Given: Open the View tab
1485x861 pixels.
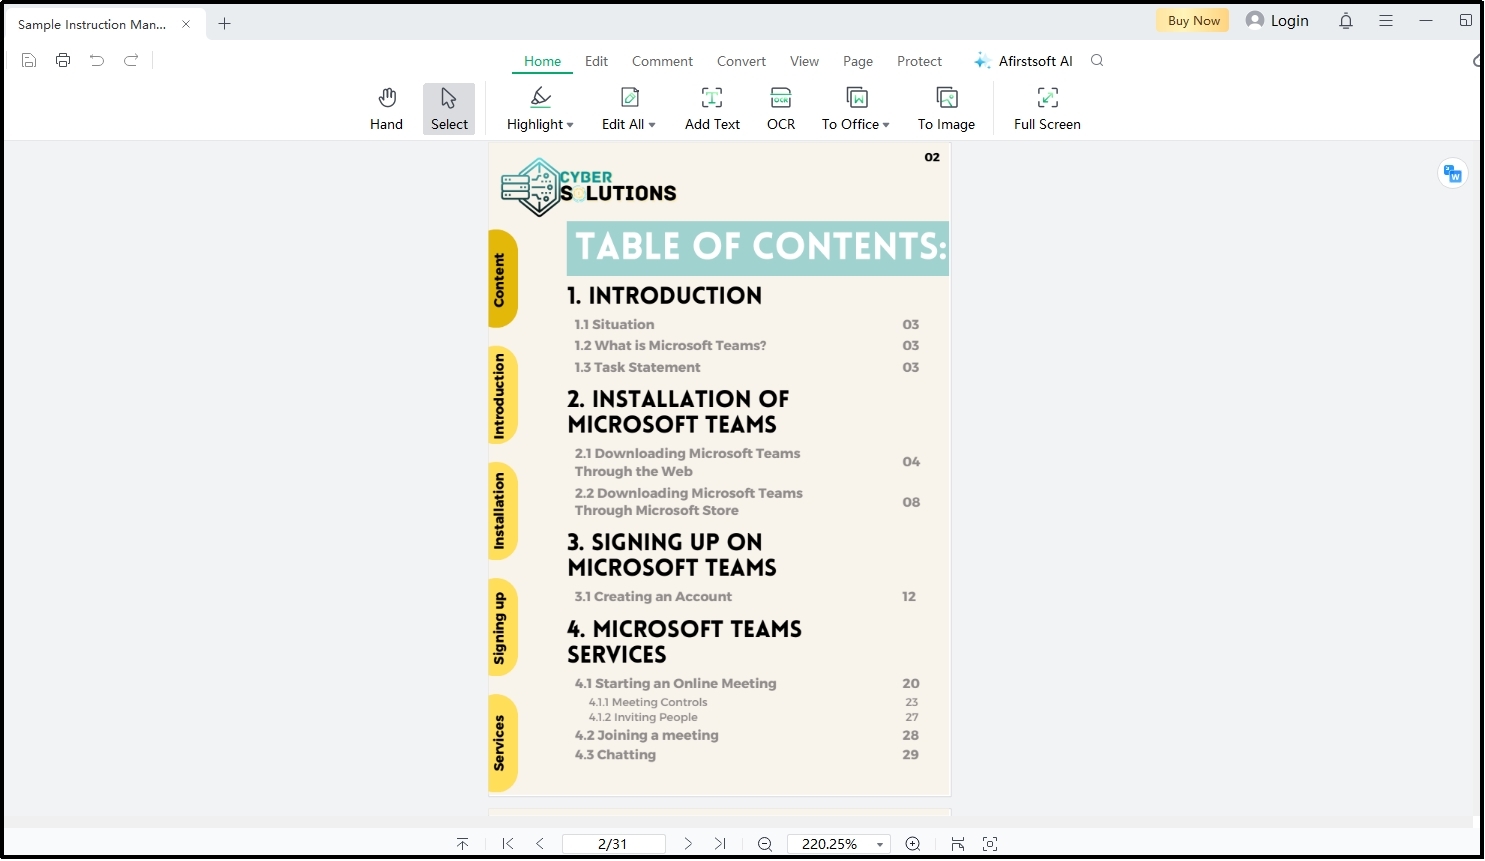Looking at the screenshot, I should click(x=804, y=61).
